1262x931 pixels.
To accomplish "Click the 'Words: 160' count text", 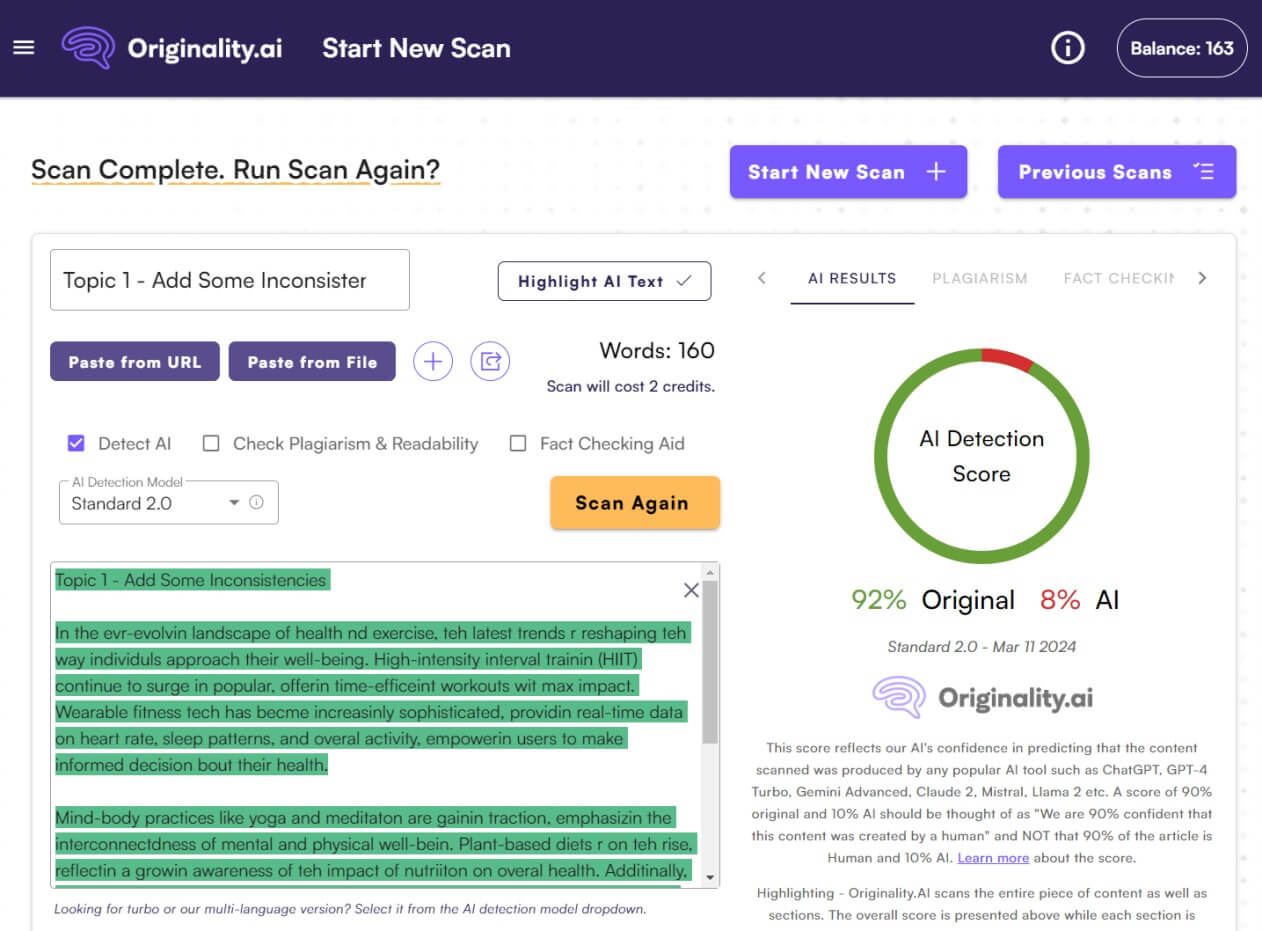I will (657, 350).
